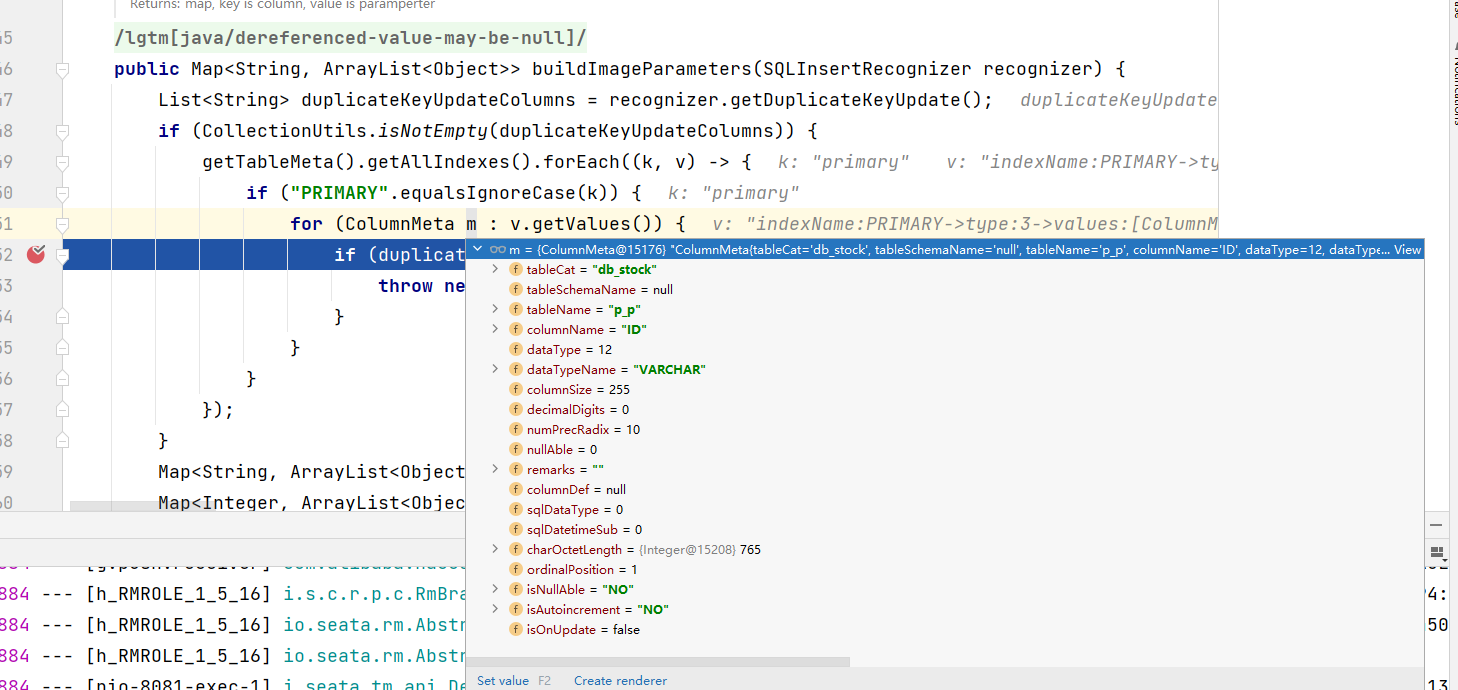Select the columnSize = 255 row
Screen dimensions: 1458x690
point(945,390)
